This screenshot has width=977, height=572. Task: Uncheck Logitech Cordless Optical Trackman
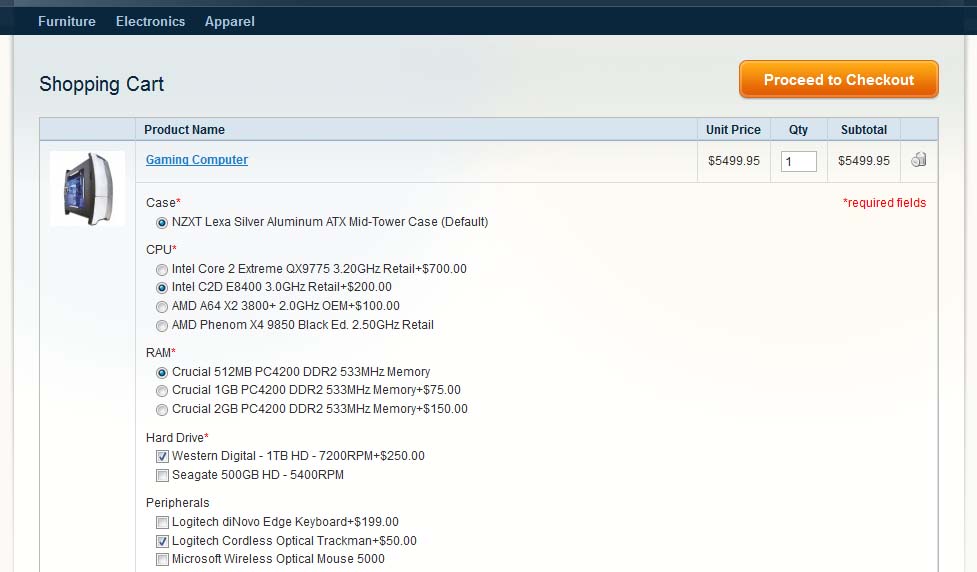(163, 541)
